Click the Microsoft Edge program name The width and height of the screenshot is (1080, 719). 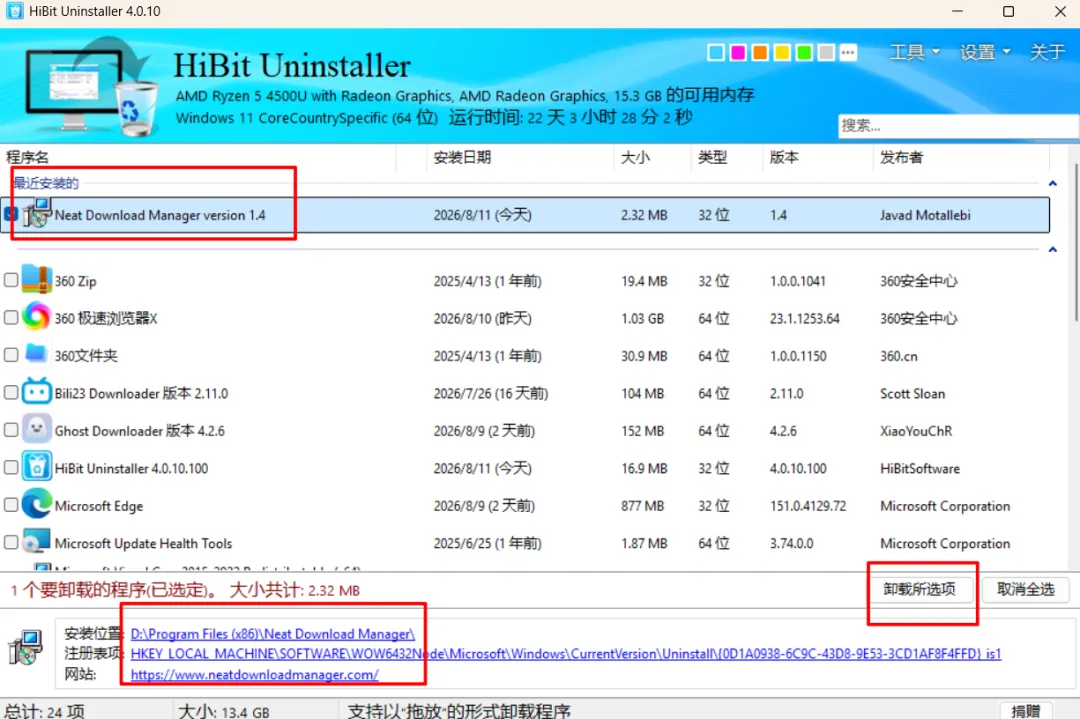pyautogui.click(x=98, y=506)
